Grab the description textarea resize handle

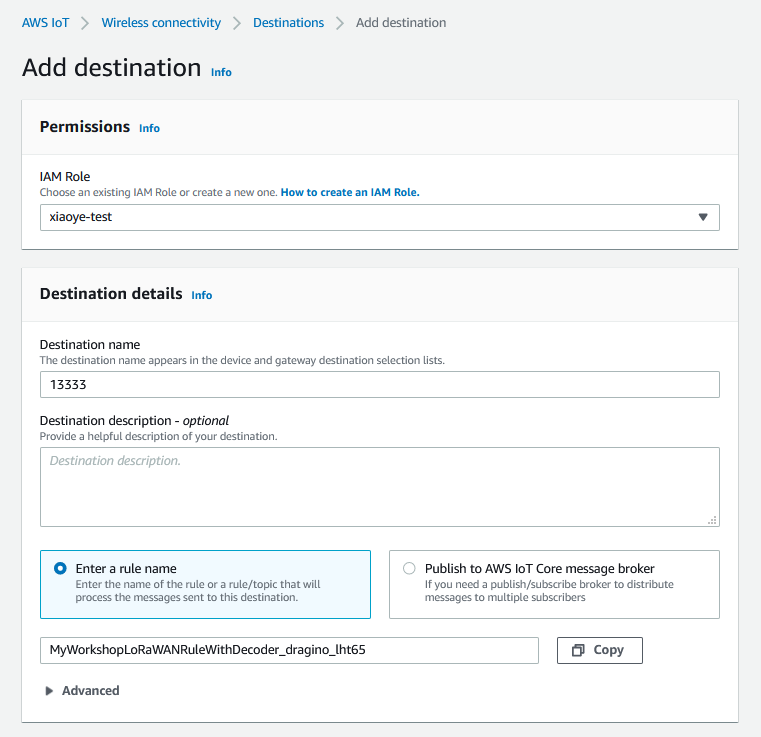coord(712,521)
